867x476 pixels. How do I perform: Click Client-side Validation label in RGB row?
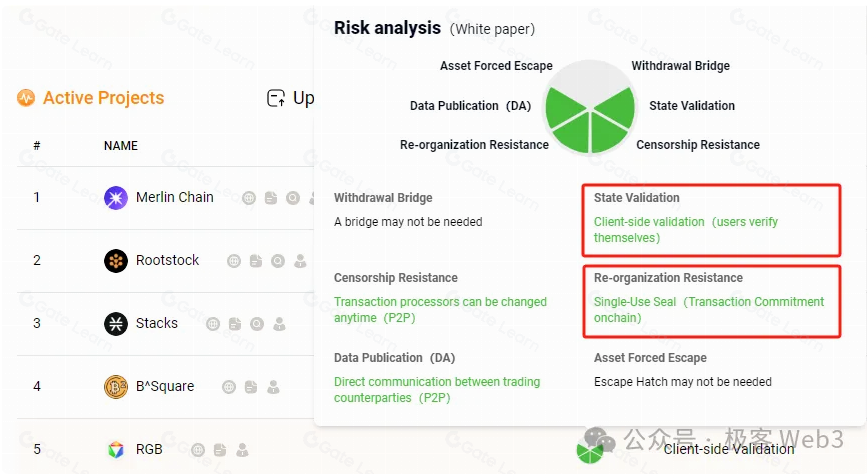[729, 449]
